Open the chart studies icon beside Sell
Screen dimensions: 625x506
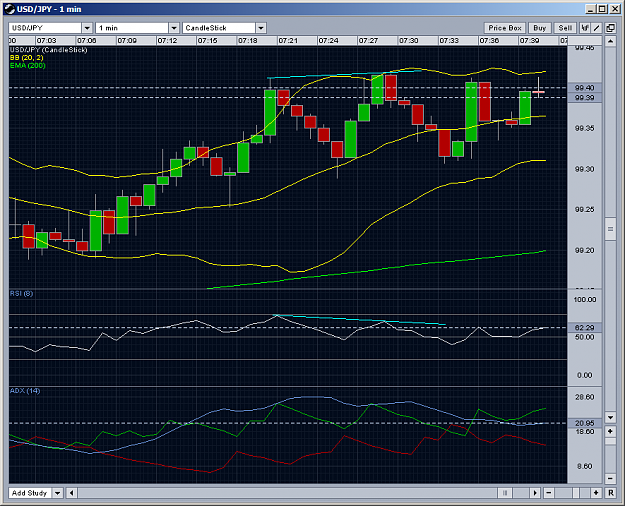click(585, 28)
